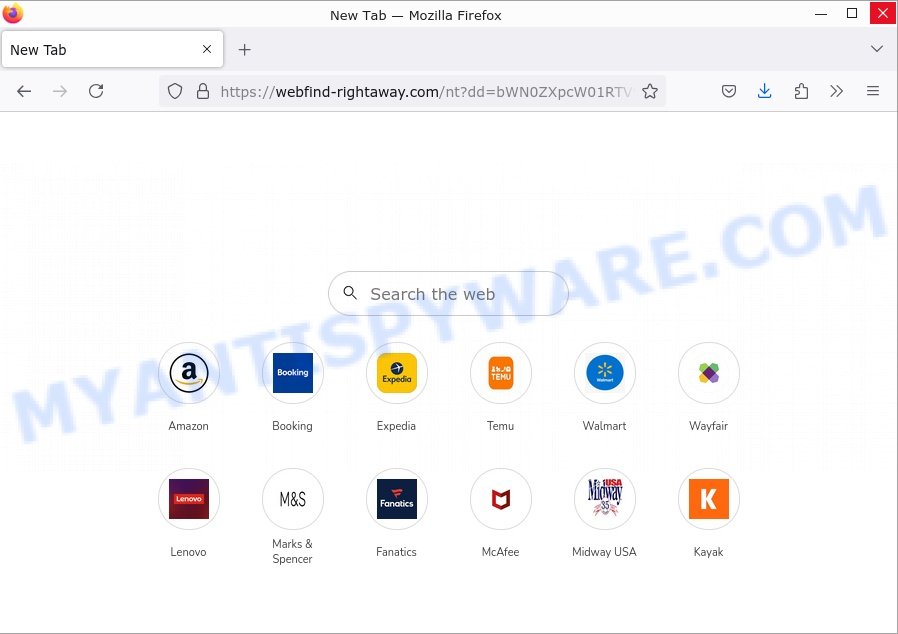This screenshot has height=634, width=898.
Task: Open the Extensions puzzle icon
Action: coord(801,91)
